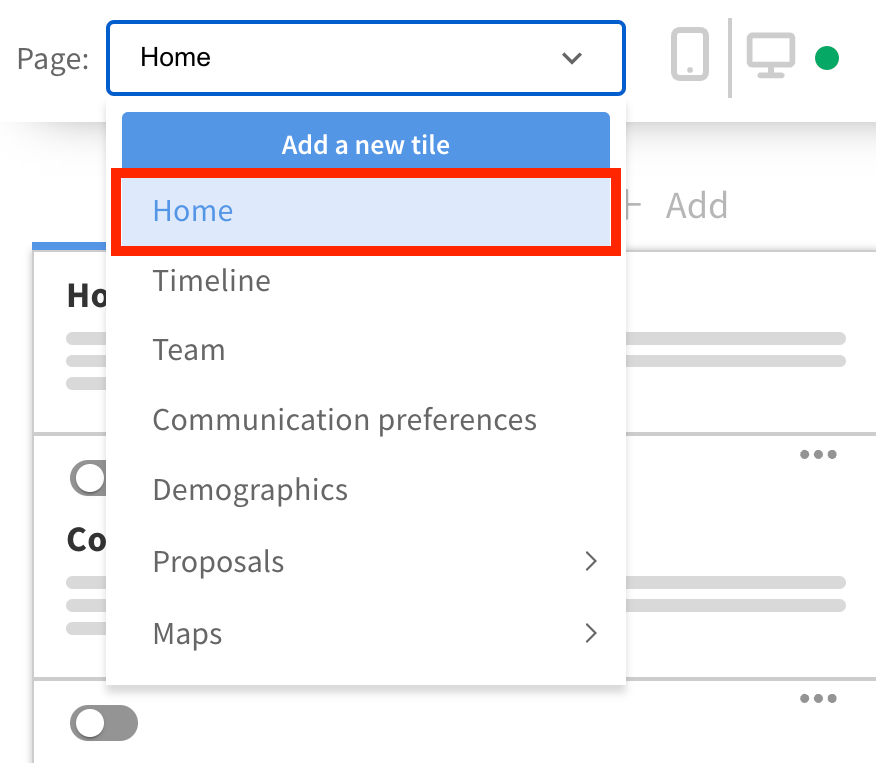The width and height of the screenshot is (876, 763).
Task: Click the chevron arrow in Page selector
Action: [572, 58]
